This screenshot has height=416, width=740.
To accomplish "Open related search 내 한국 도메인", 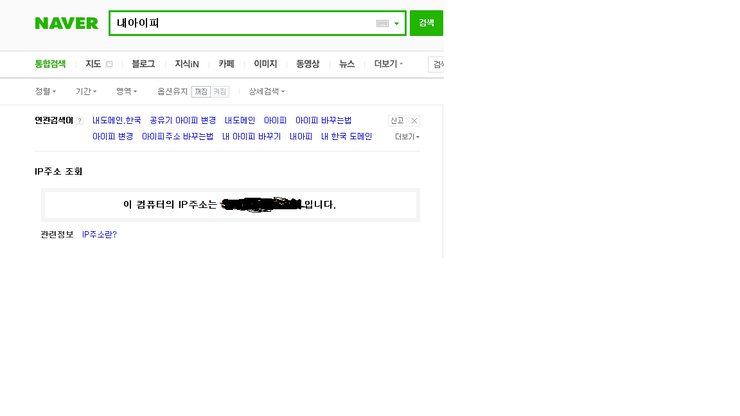I will [346, 137].
